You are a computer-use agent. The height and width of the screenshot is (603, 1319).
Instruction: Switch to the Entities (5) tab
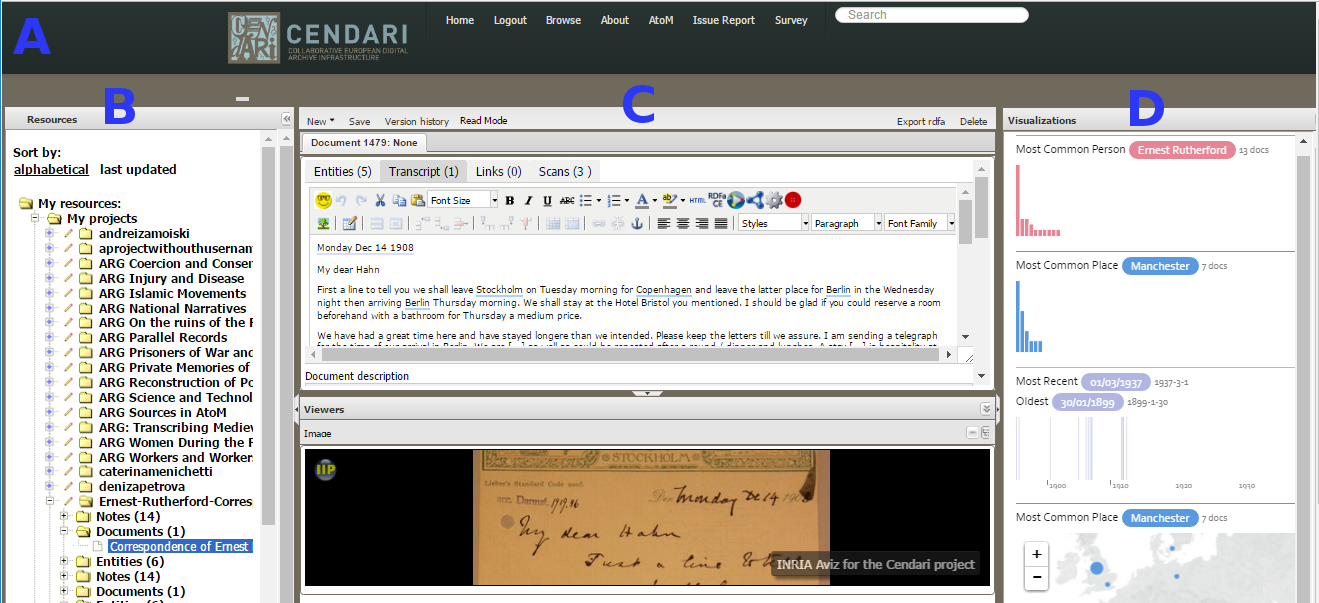[342, 172]
